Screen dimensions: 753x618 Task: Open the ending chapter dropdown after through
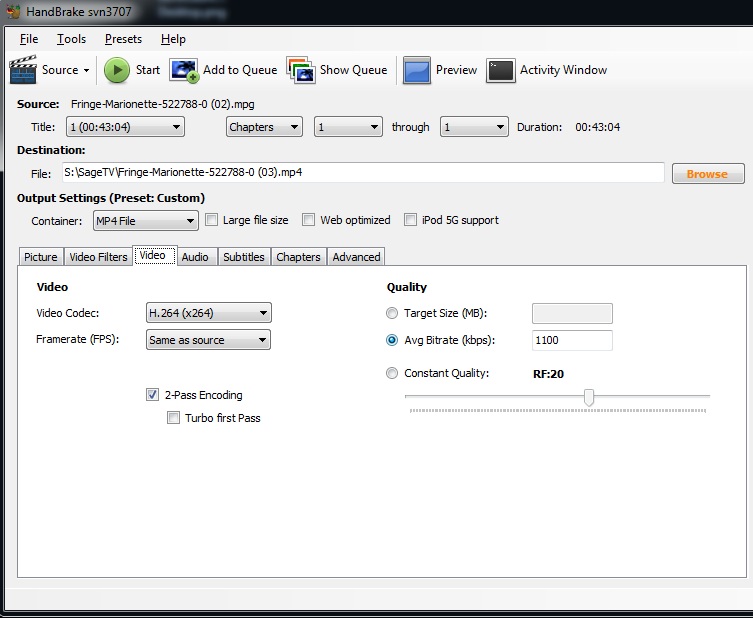(x=474, y=127)
